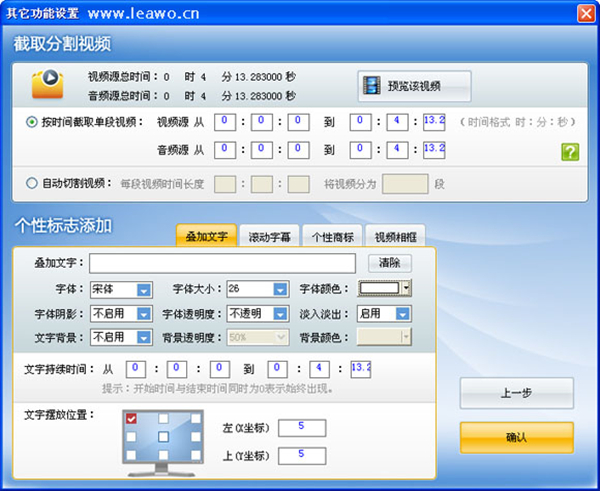
Task: Check the bottom-center text position checkbox
Action: [163, 455]
